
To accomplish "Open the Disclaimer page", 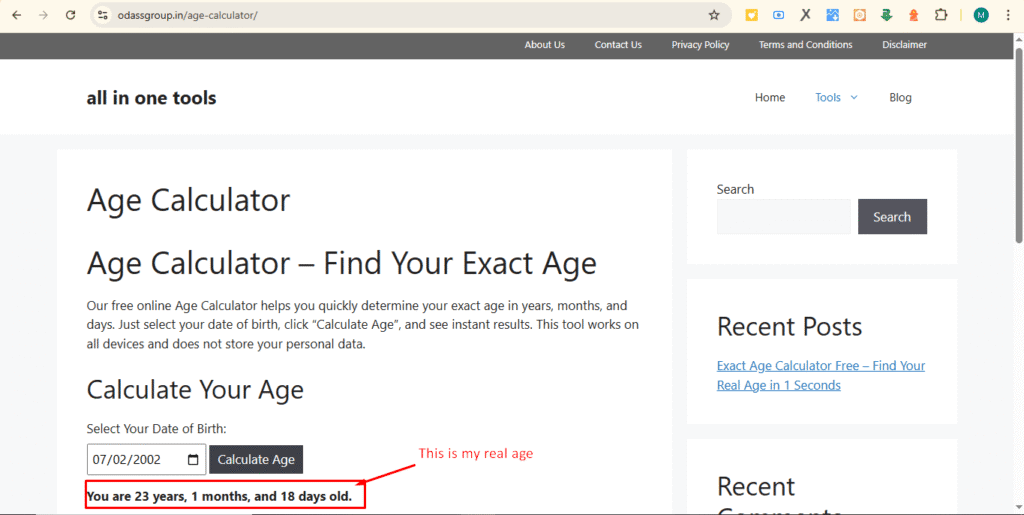I will coord(904,45).
